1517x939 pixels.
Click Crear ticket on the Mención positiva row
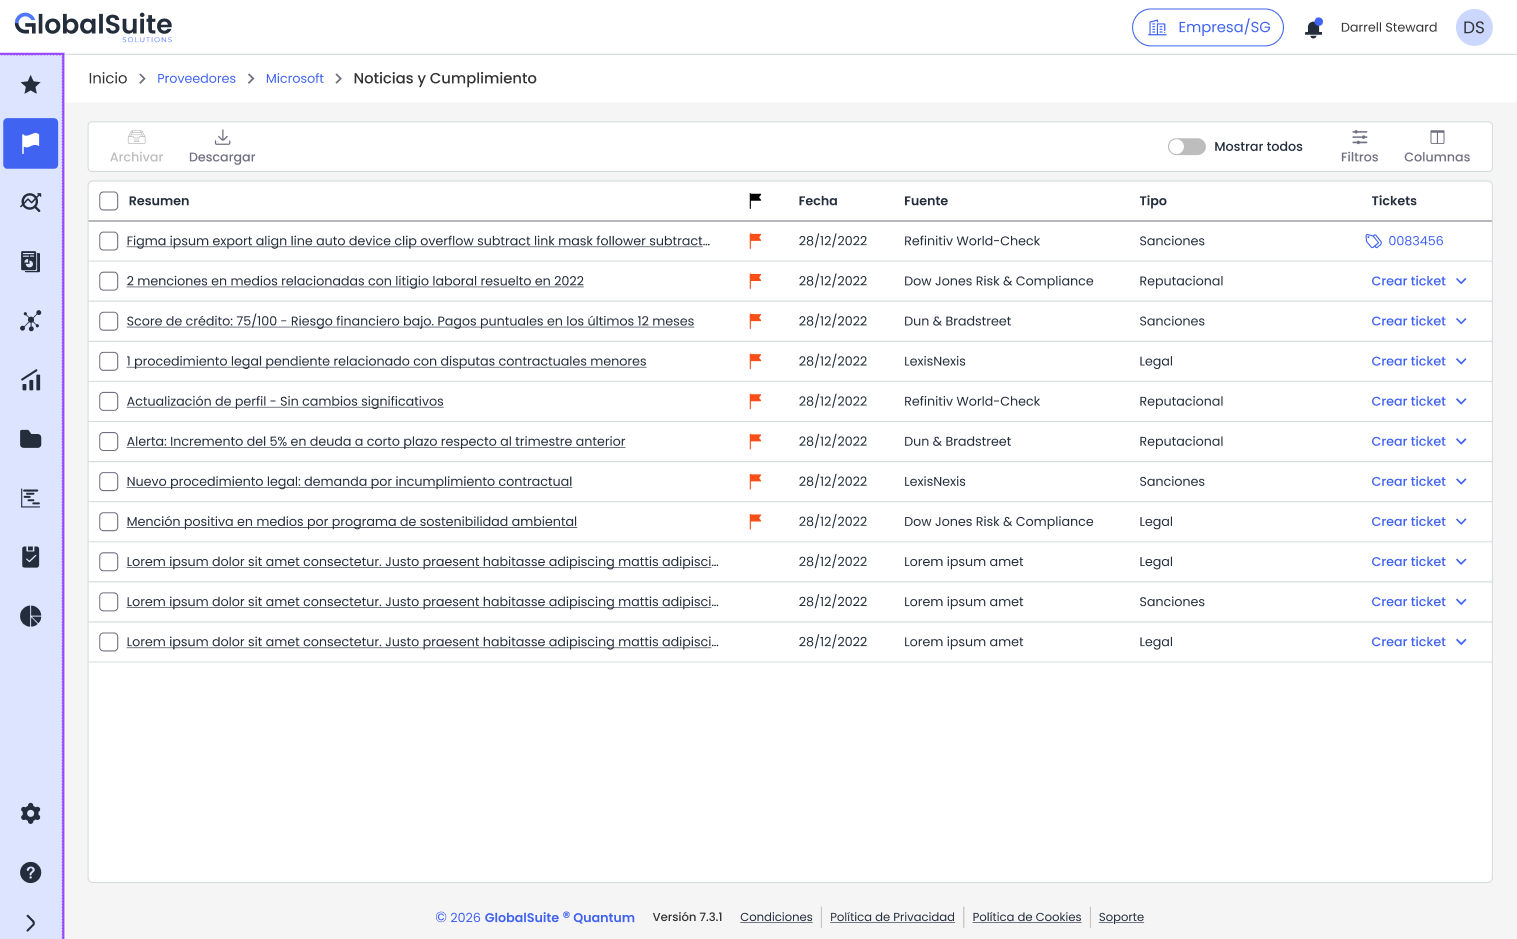(1408, 521)
